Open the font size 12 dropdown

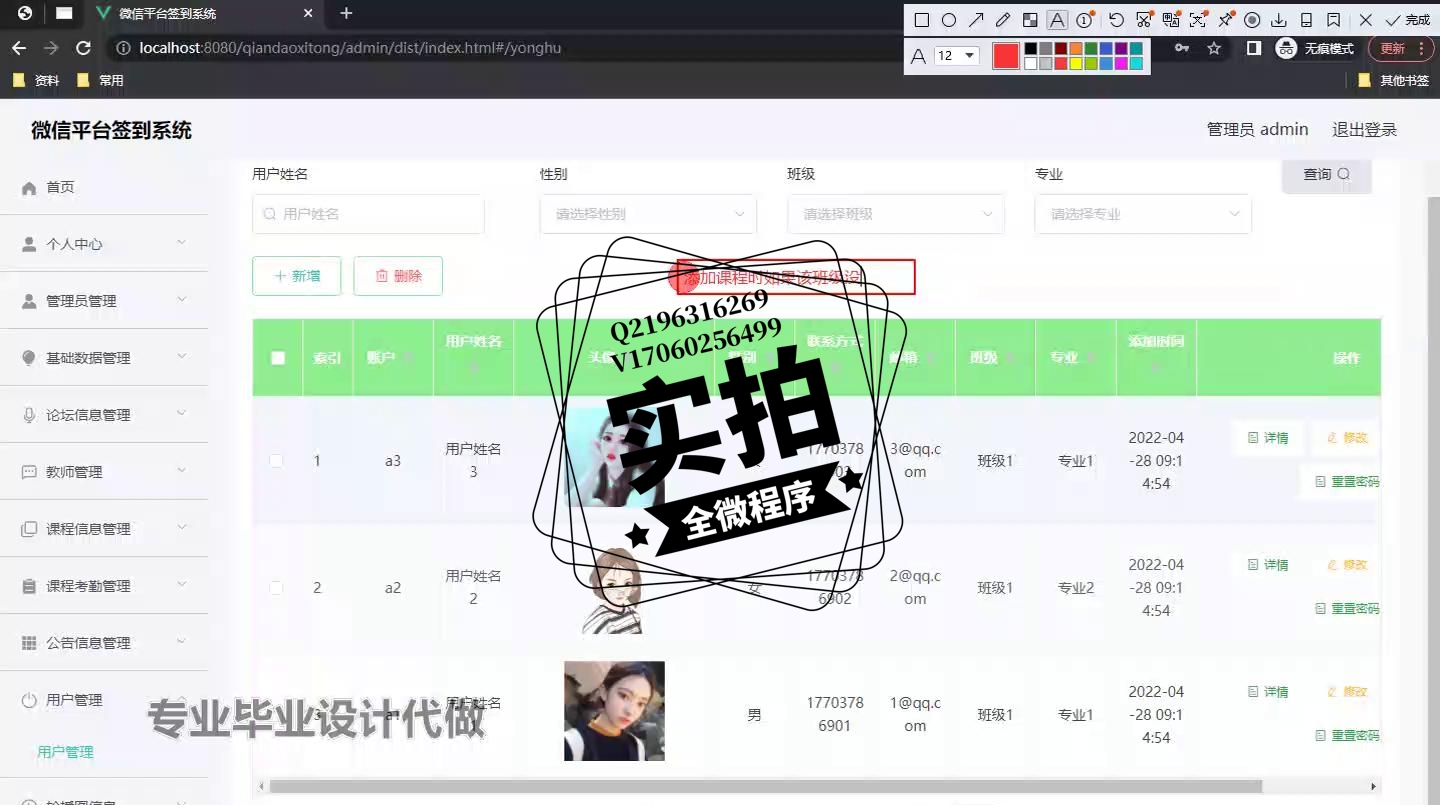pos(957,56)
